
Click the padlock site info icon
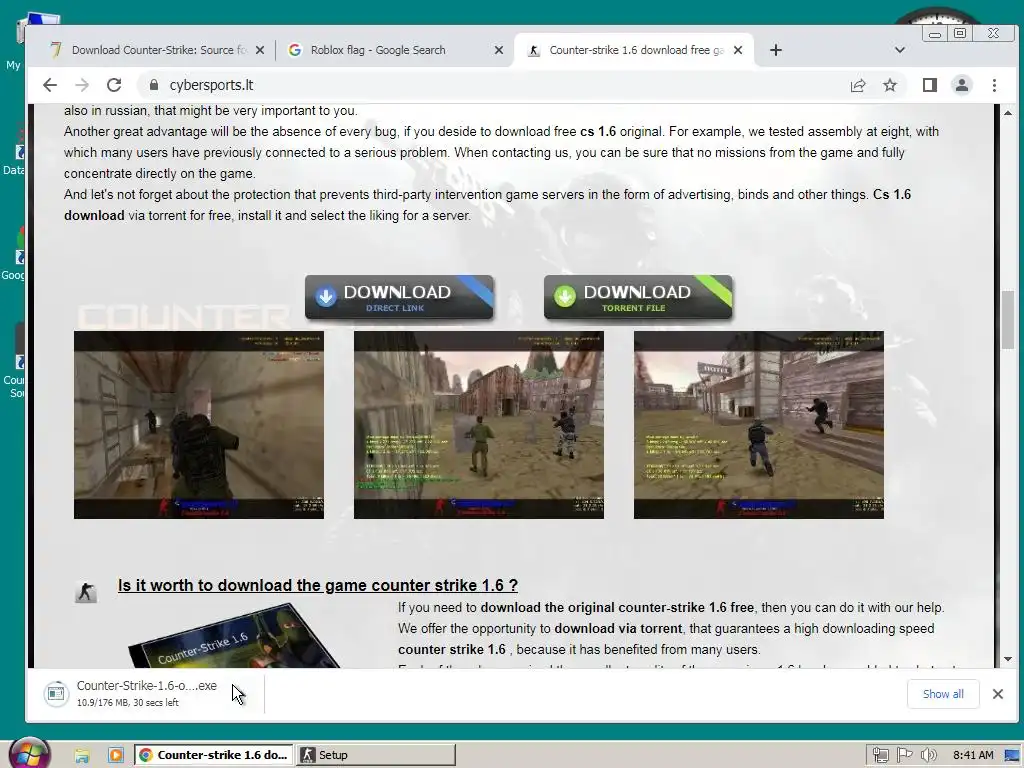tap(153, 85)
